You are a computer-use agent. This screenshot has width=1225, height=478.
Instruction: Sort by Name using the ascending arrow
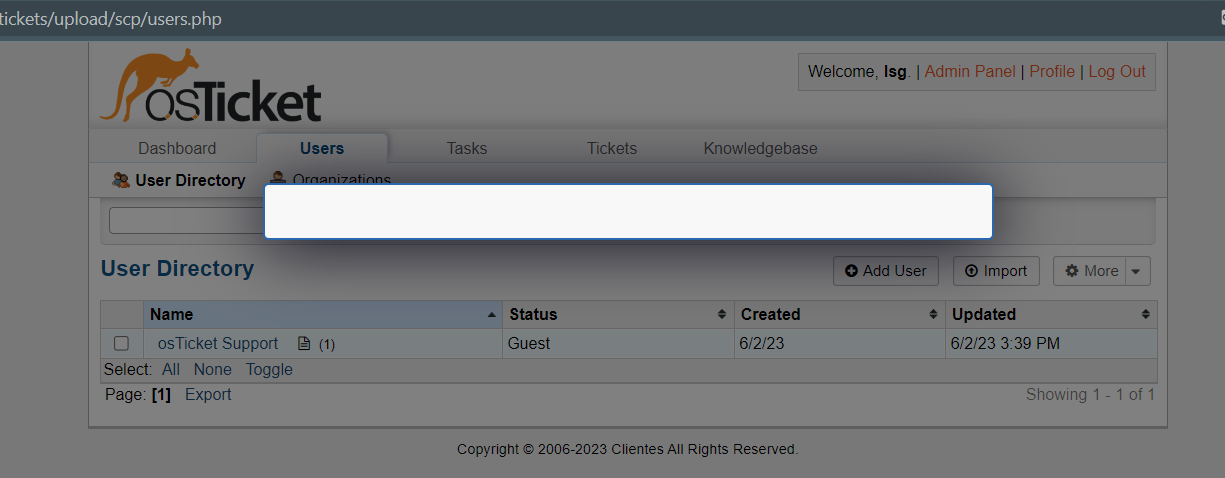click(x=491, y=315)
